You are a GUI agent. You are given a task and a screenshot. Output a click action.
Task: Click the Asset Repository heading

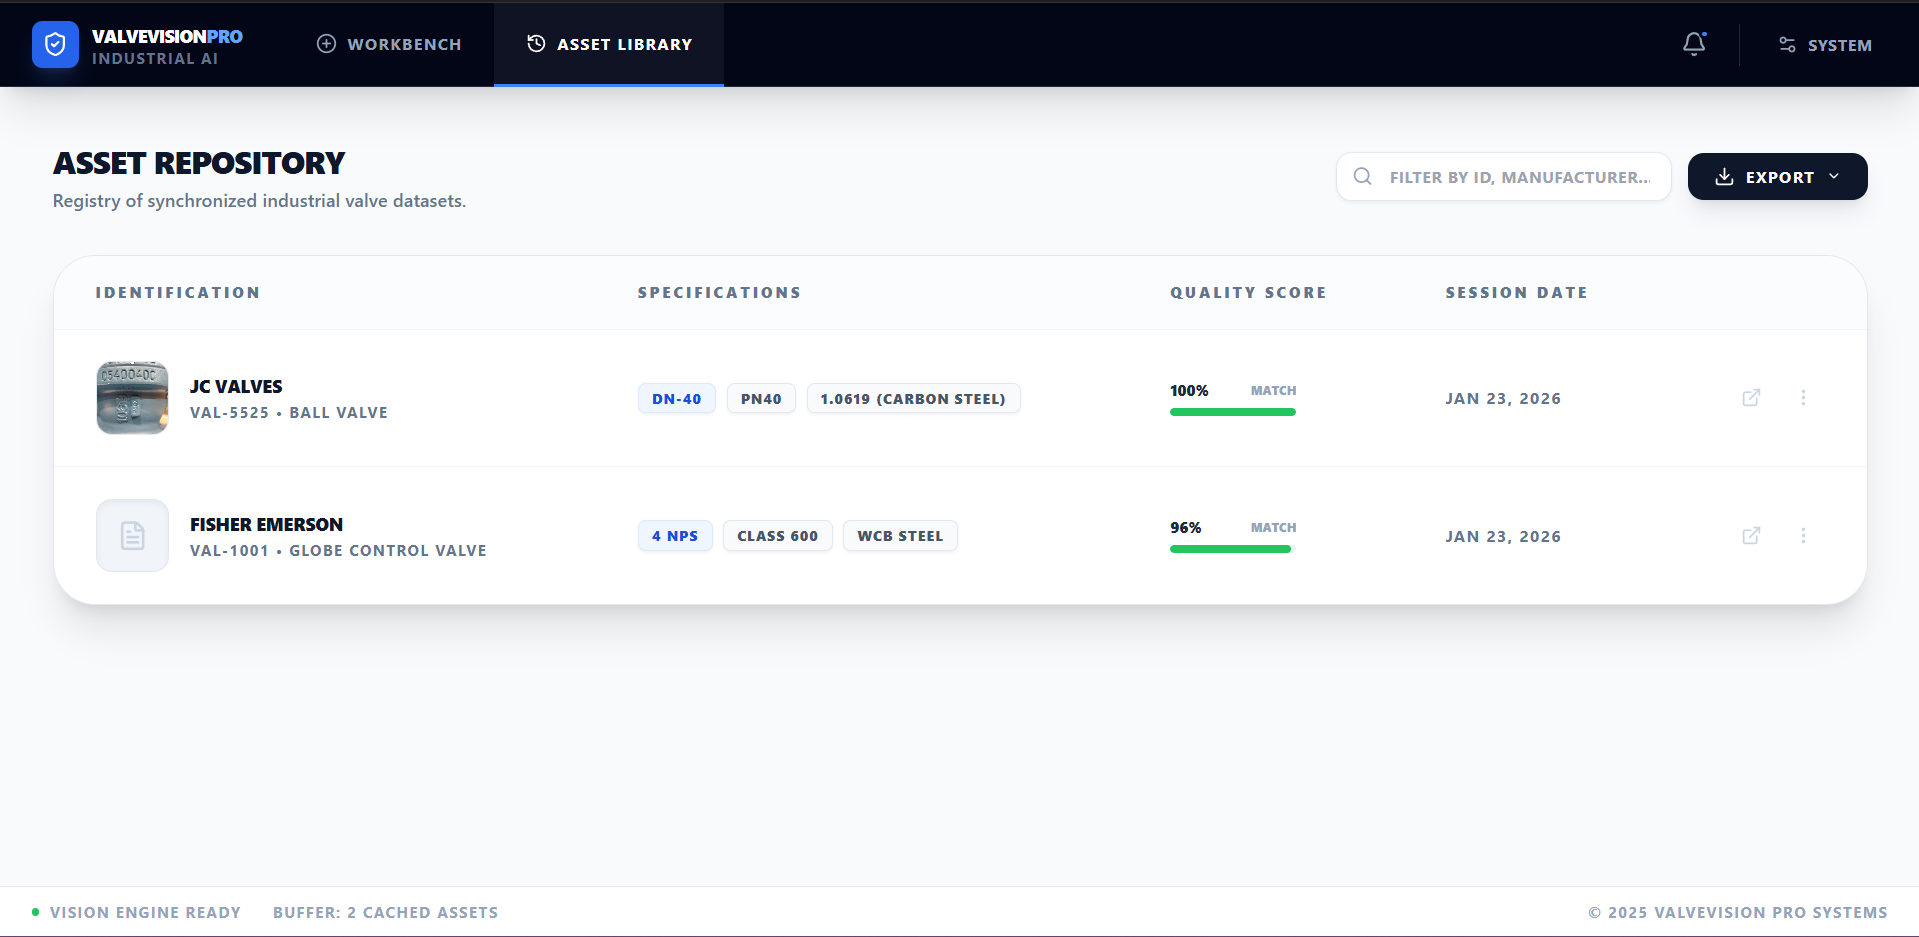pyautogui.click(x=199, y=163)
